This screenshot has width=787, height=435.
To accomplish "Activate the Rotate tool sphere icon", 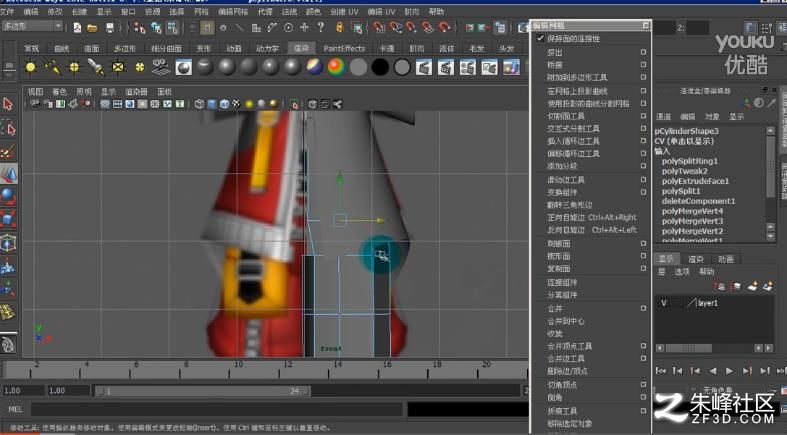I will tap(9, 197).
